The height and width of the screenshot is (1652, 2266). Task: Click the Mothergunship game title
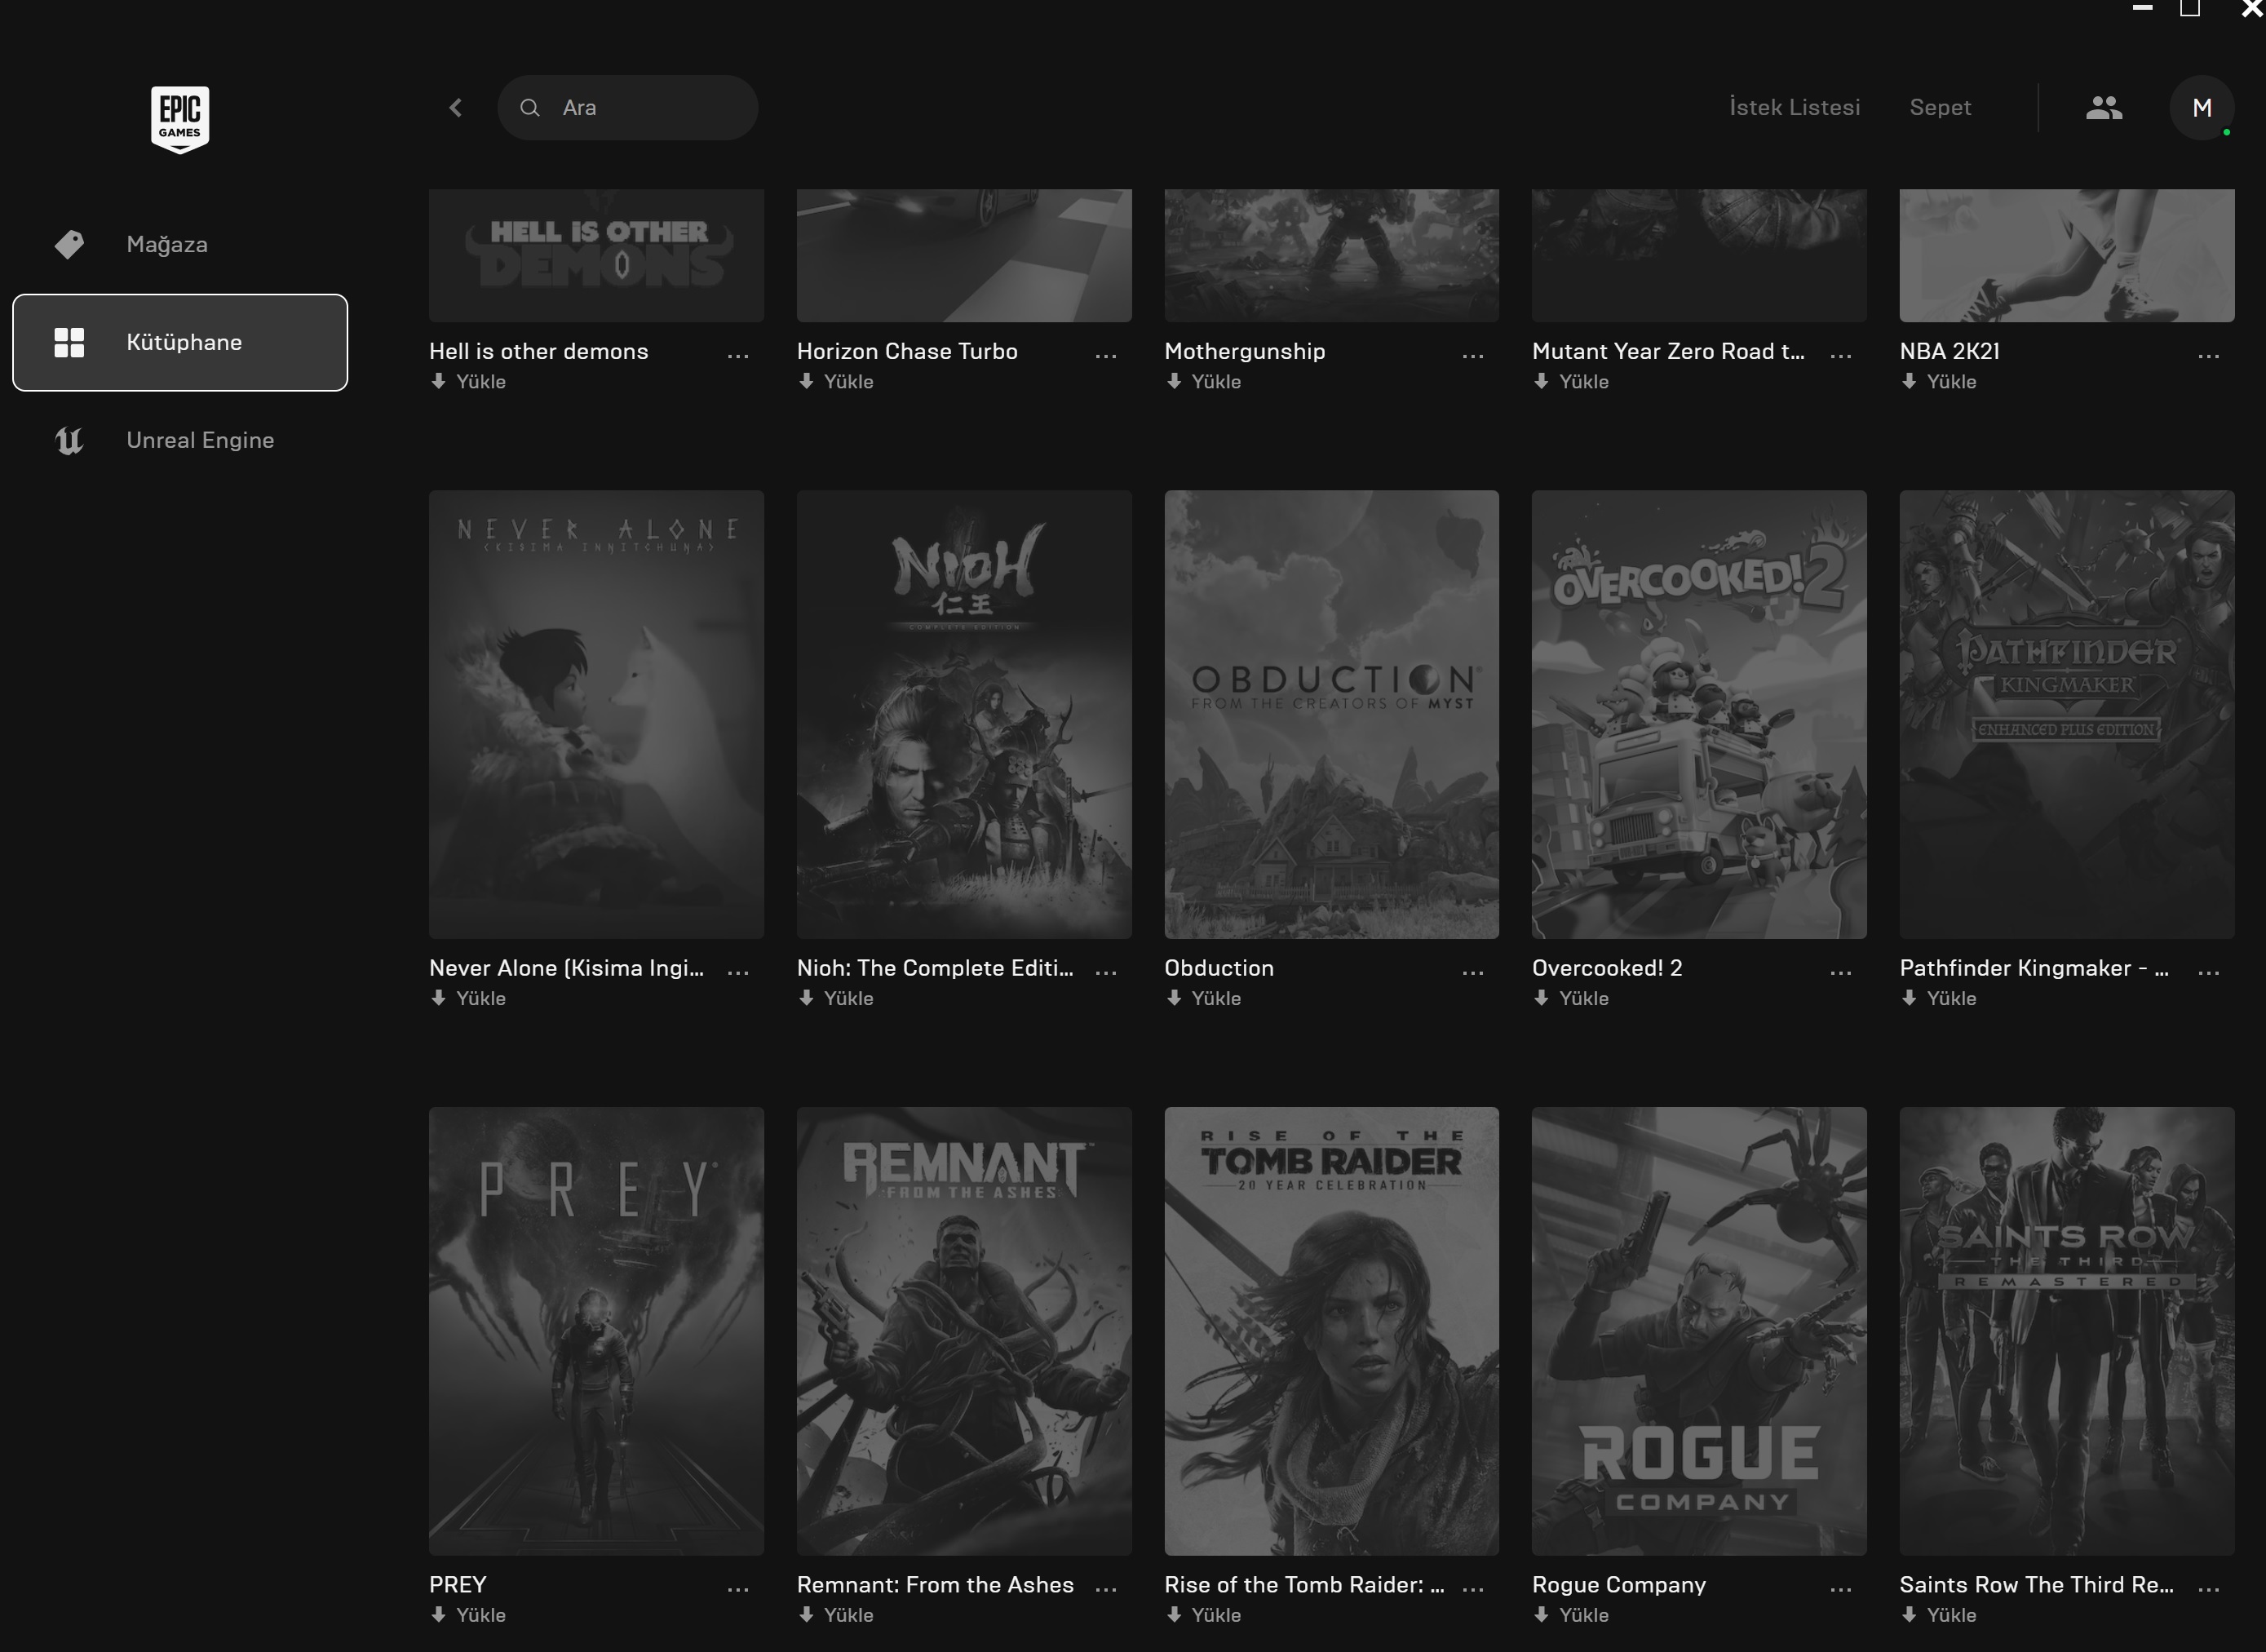click(1245, 352)
